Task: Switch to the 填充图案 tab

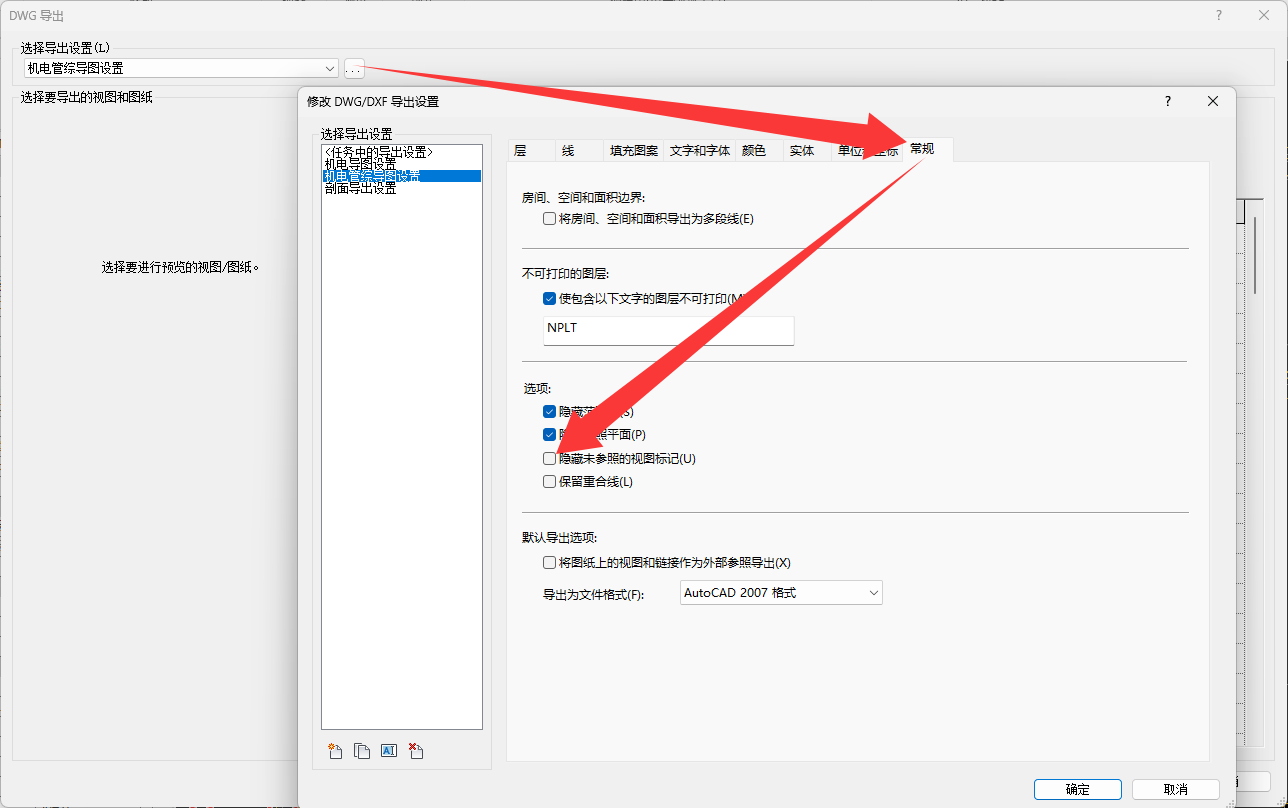Action: (x=634, y=150)
